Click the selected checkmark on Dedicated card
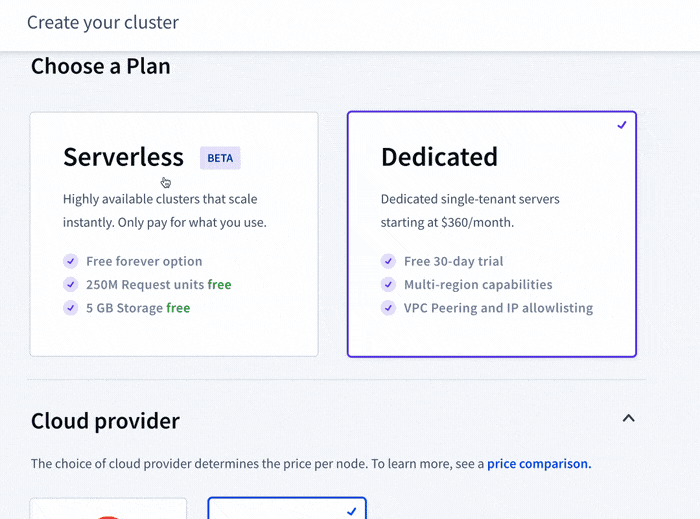 coord(622,126)
